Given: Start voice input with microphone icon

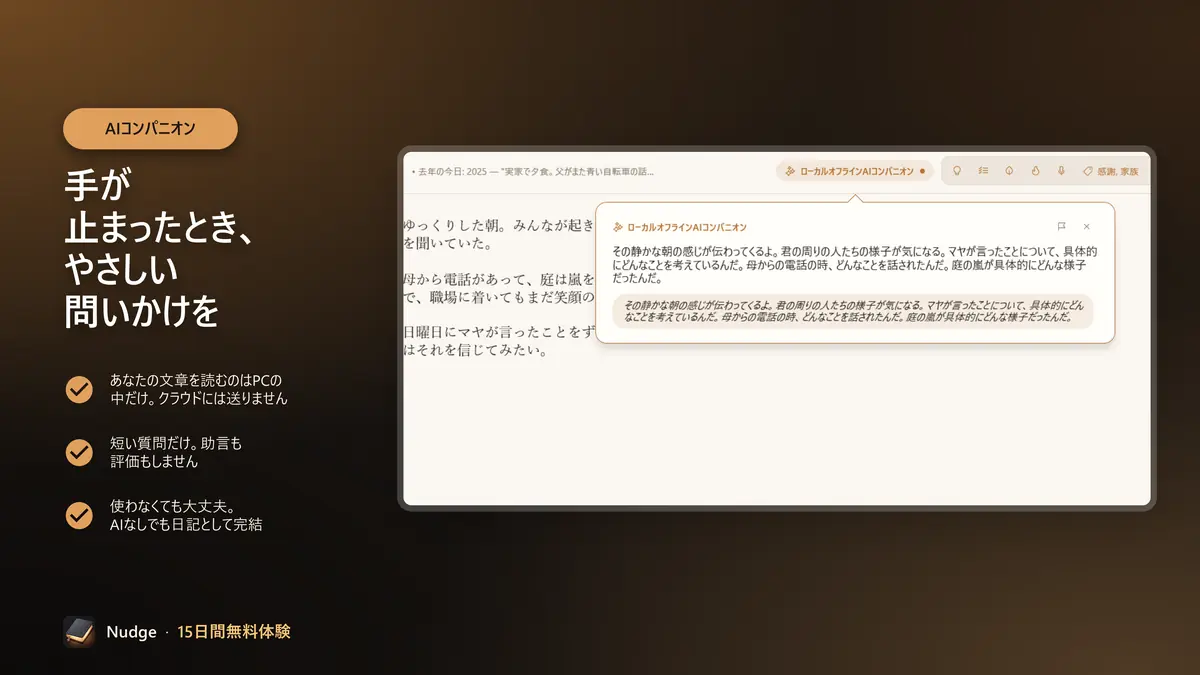Looking at the screenshot, I should 1061,171.
